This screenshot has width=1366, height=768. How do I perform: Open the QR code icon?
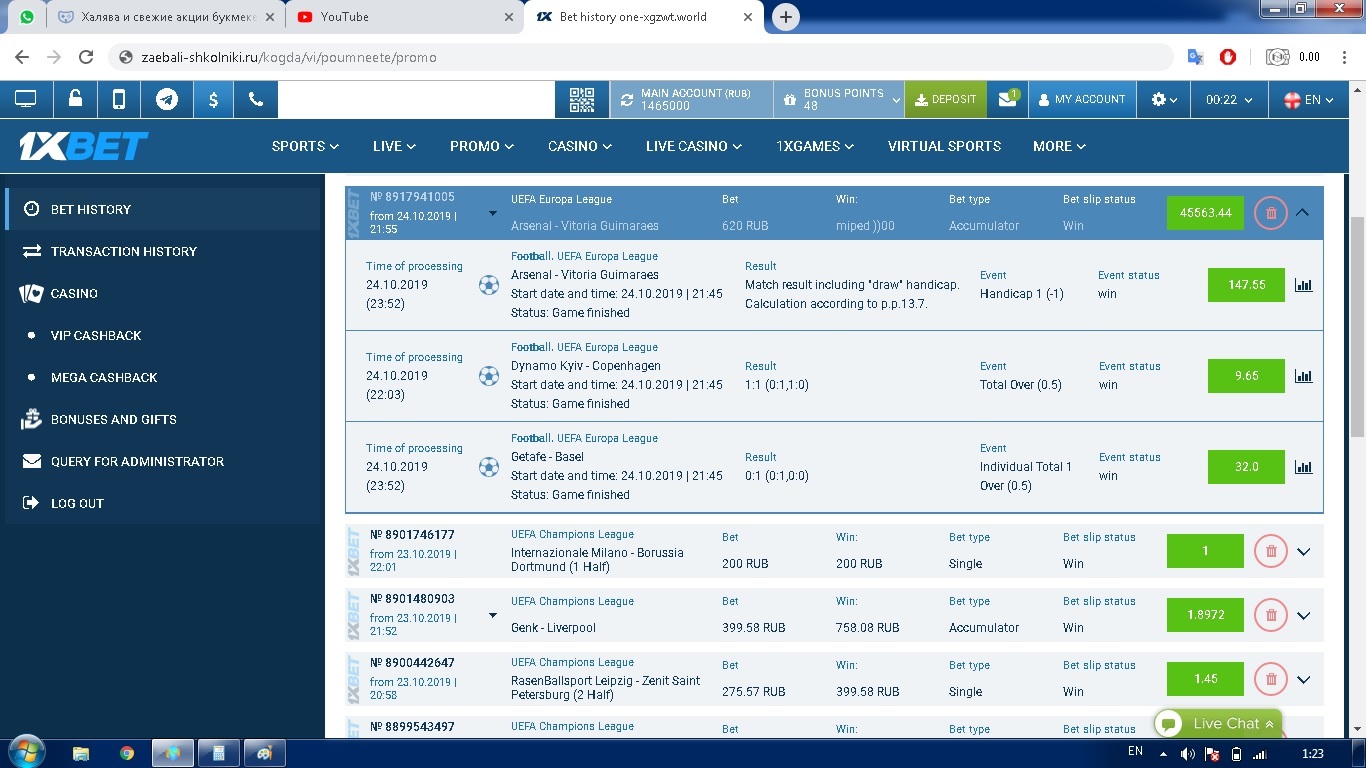581,99
